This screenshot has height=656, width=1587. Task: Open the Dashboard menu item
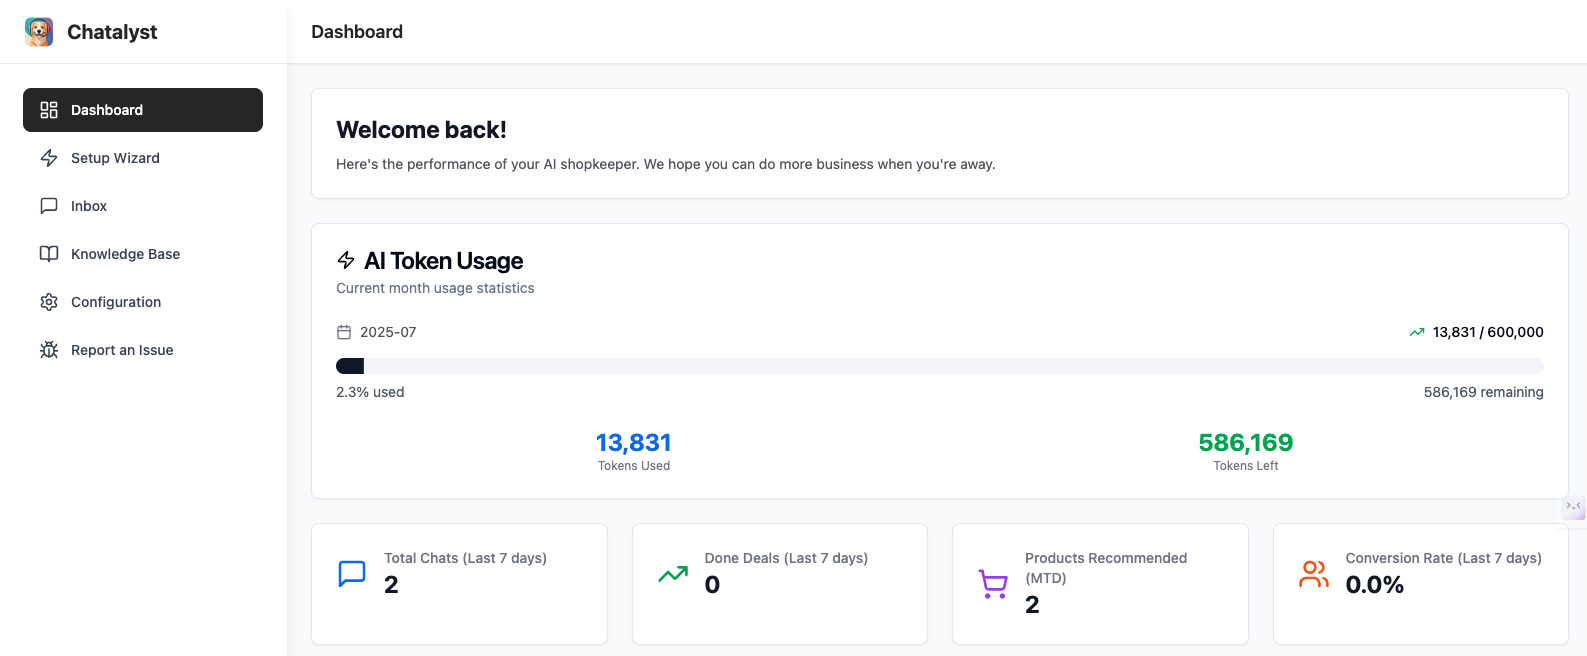click(143, 110)
